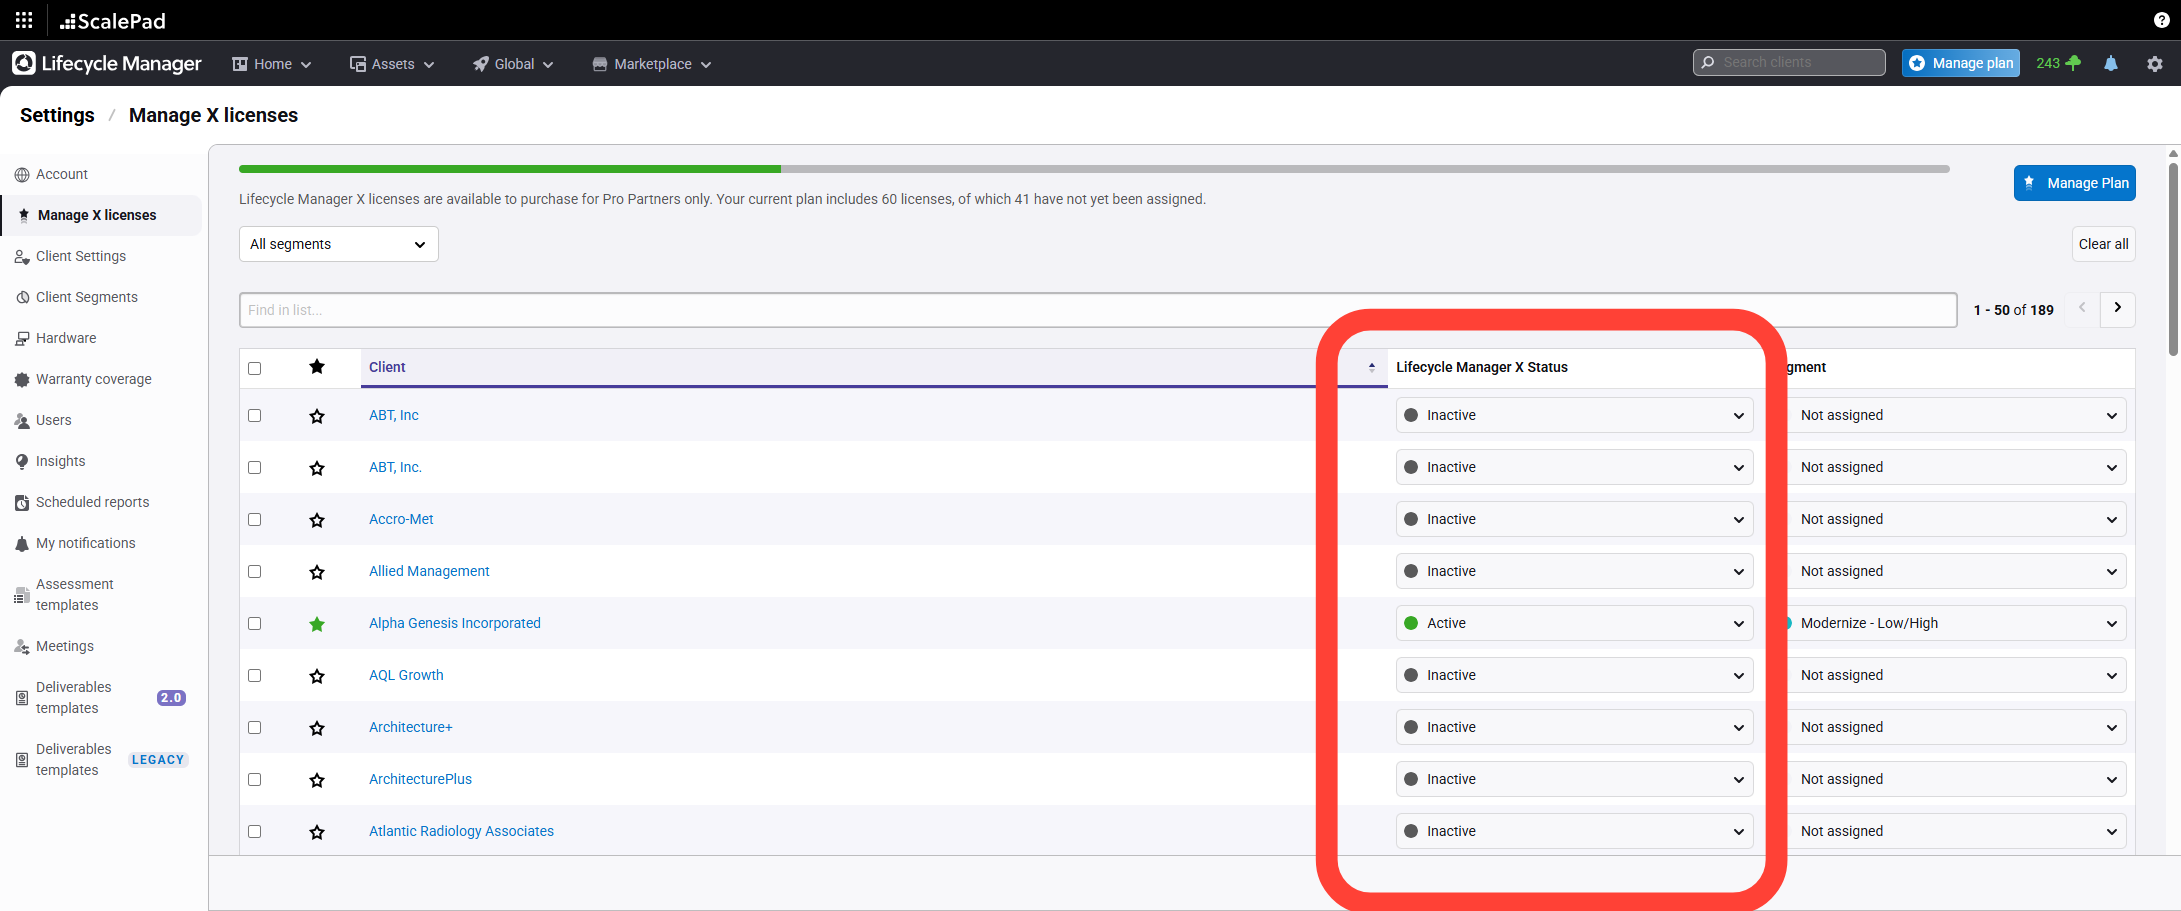2181x911 pixels.
Task: Click the blue Manage Plan button
Action: click(2074, 183)
